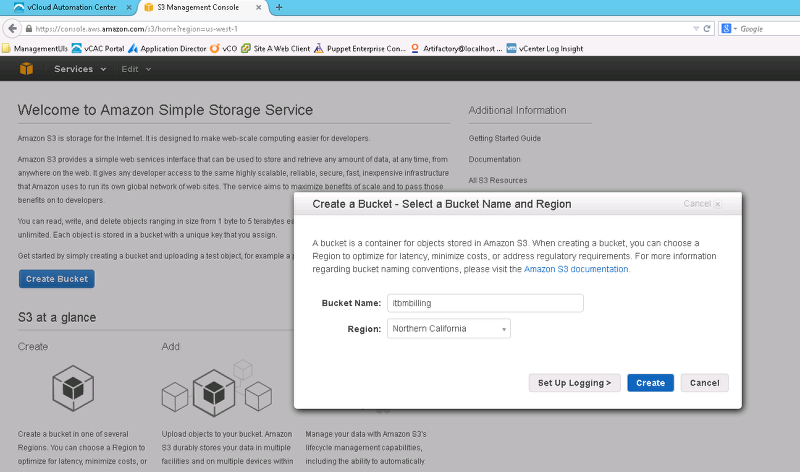Image resolution: width=800 pixels, height=472 pixels.
Task: Open Puppet Enterprise Console bookmark
Action: pyautogui.click(x=360, y=48)
